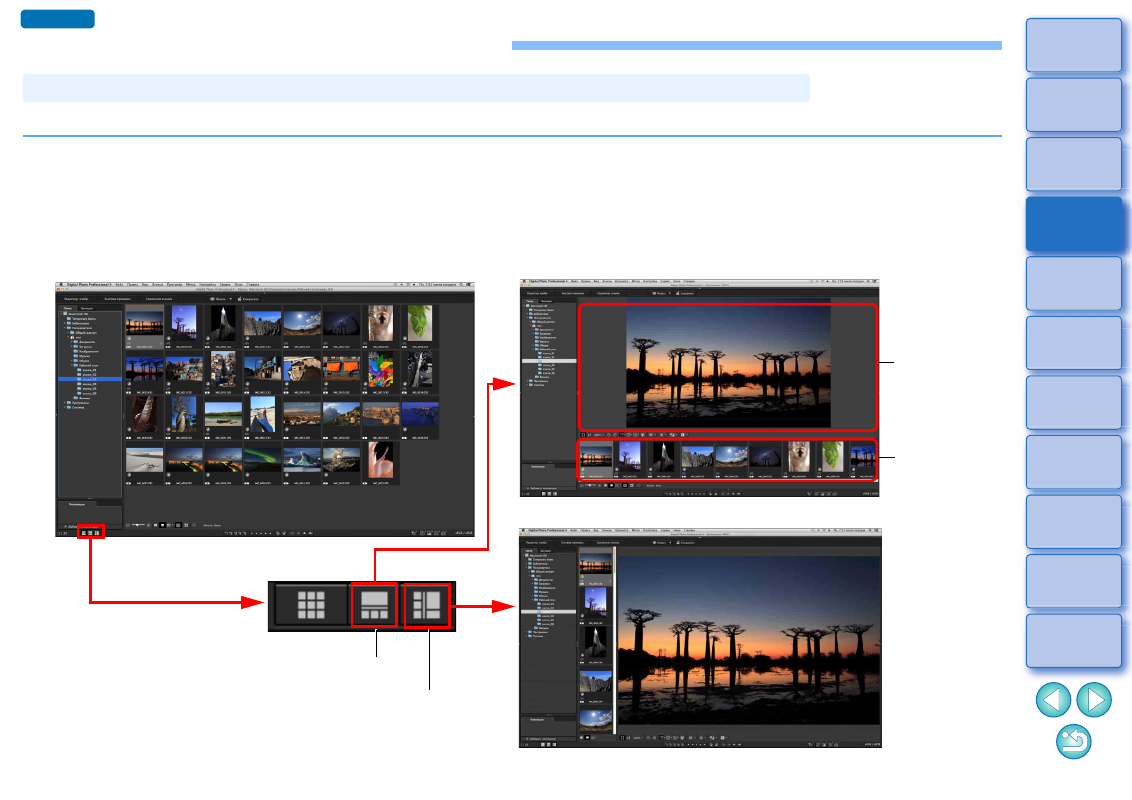Click vertical filmstrip scrollbar in bottom screenshot
1132x800 pixels.
click(x=614, y=639)
